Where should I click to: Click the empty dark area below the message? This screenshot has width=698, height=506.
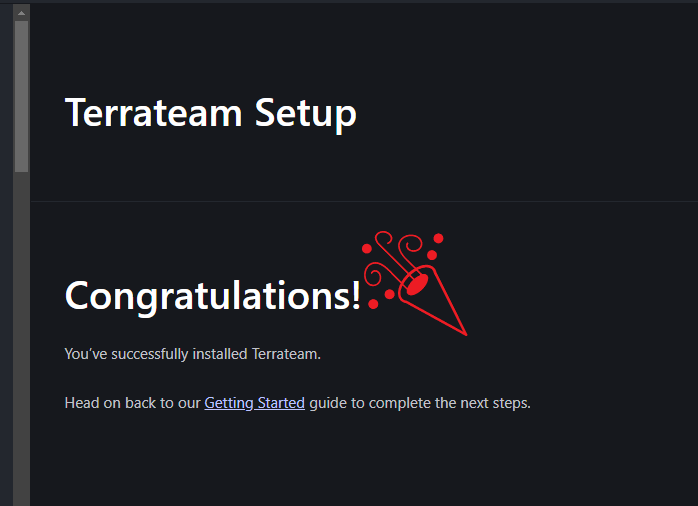point(364,463)
